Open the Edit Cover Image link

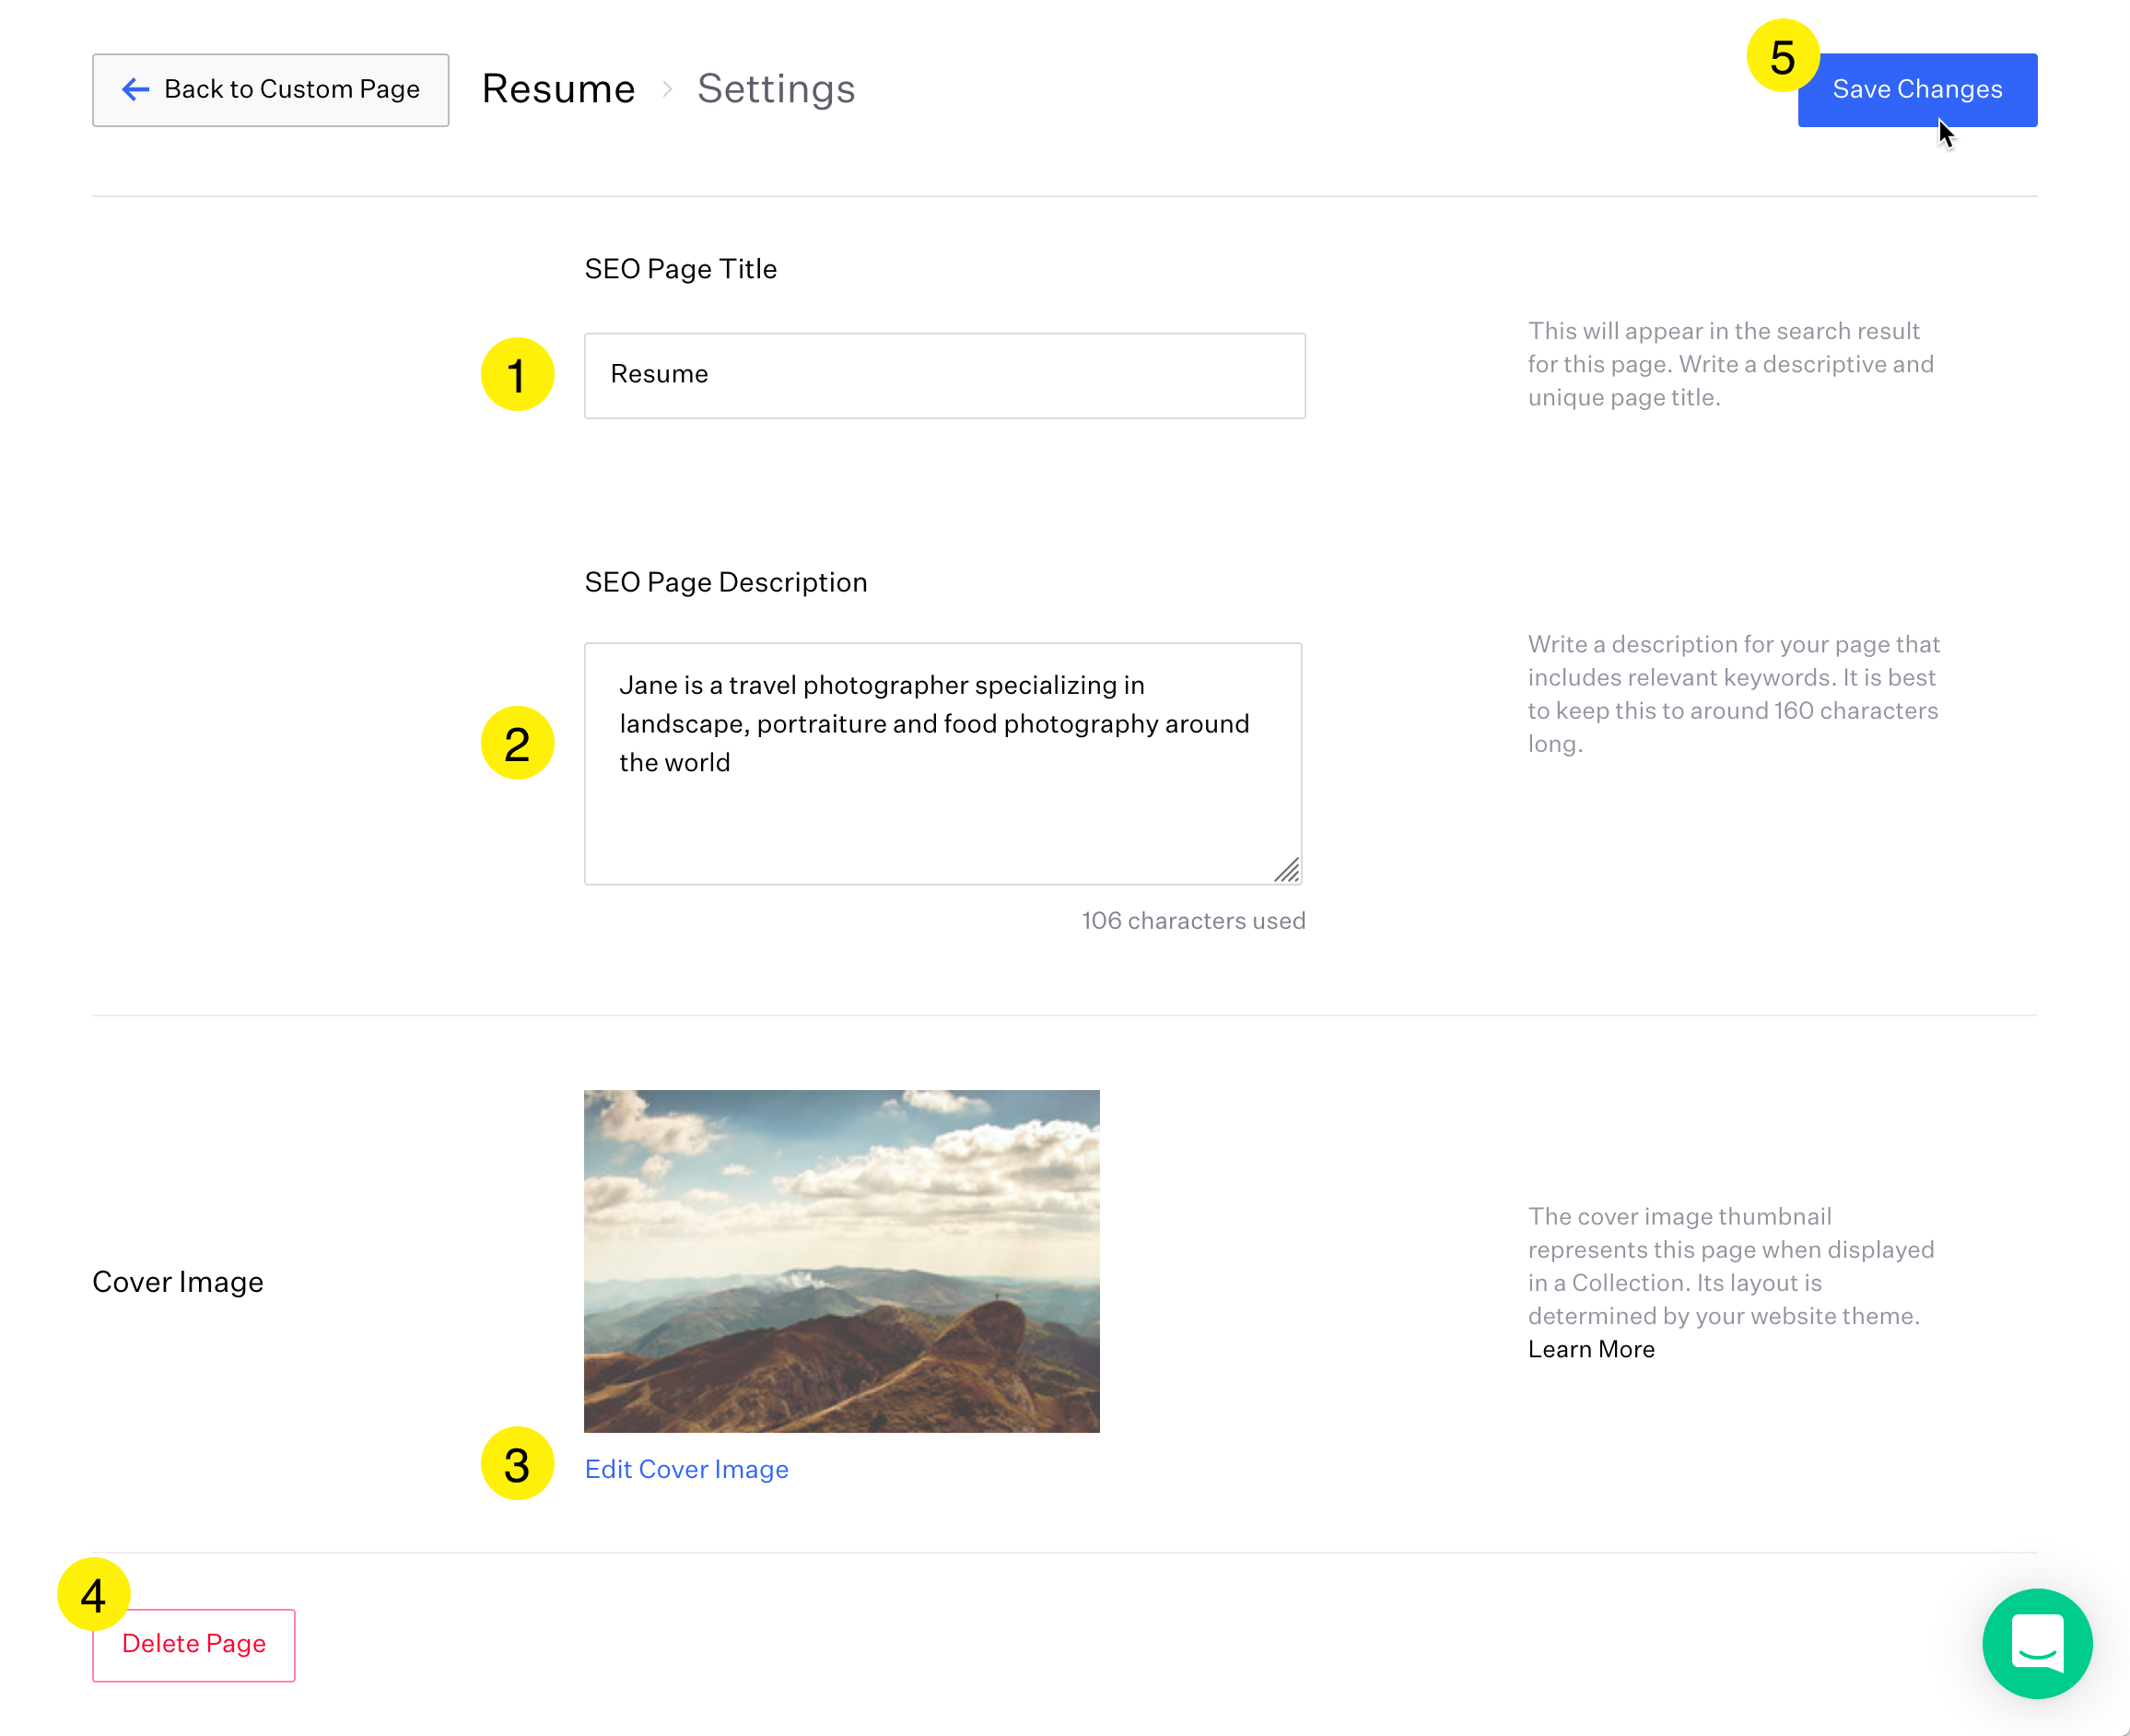(x=686, y=1469)
